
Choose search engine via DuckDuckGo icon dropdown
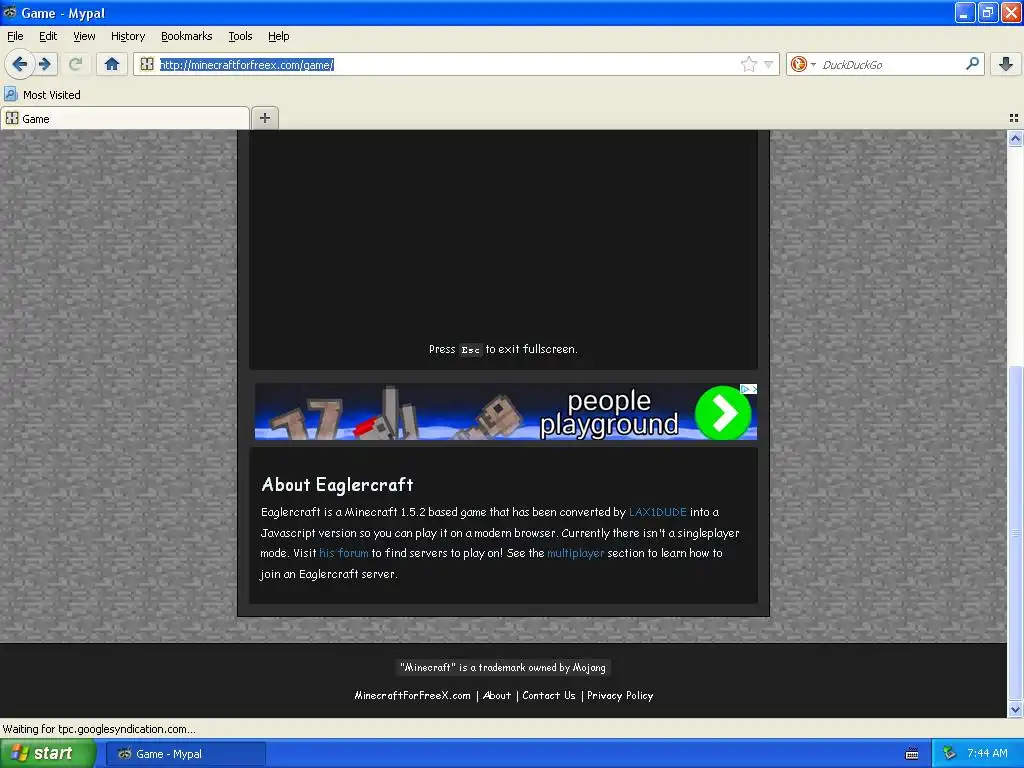[x=803, y=64]
